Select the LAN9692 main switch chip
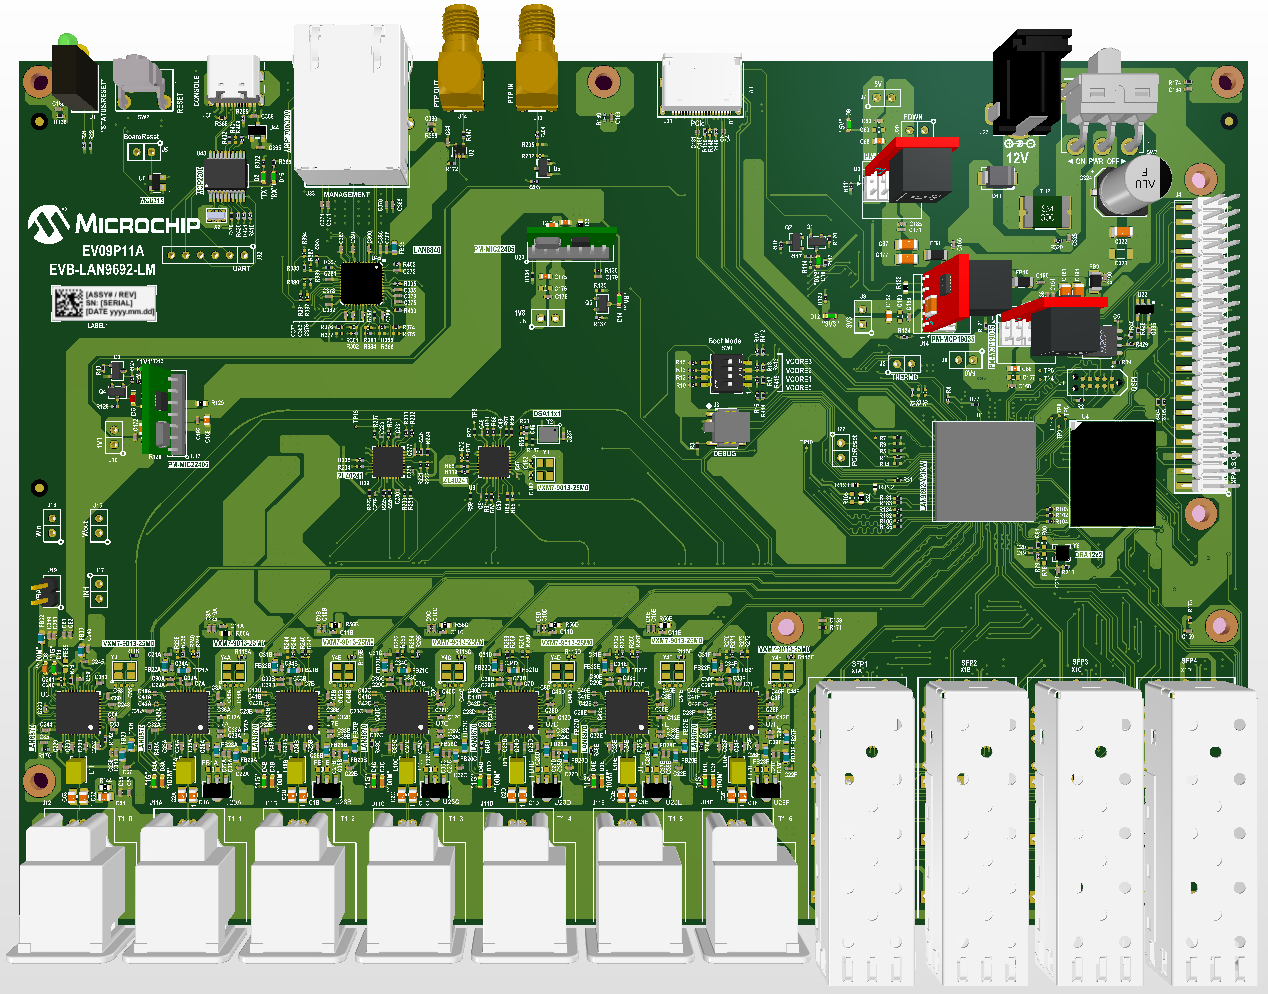This screenshot has height=994, width=1268. point(985,470)
